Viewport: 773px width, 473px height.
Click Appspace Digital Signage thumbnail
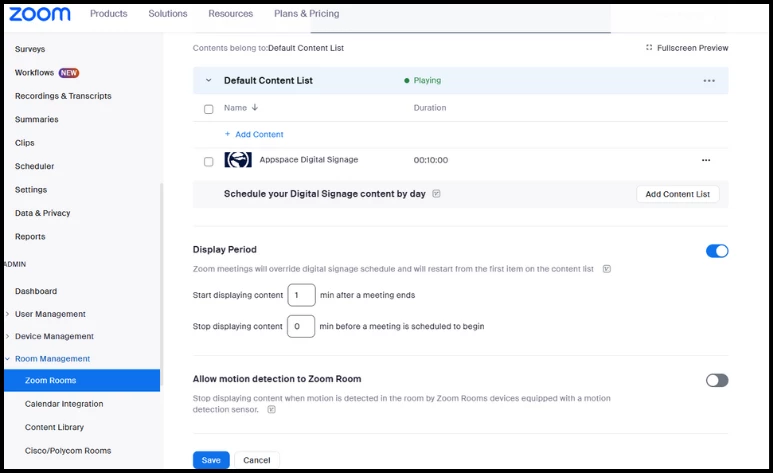tap(238, 160)
